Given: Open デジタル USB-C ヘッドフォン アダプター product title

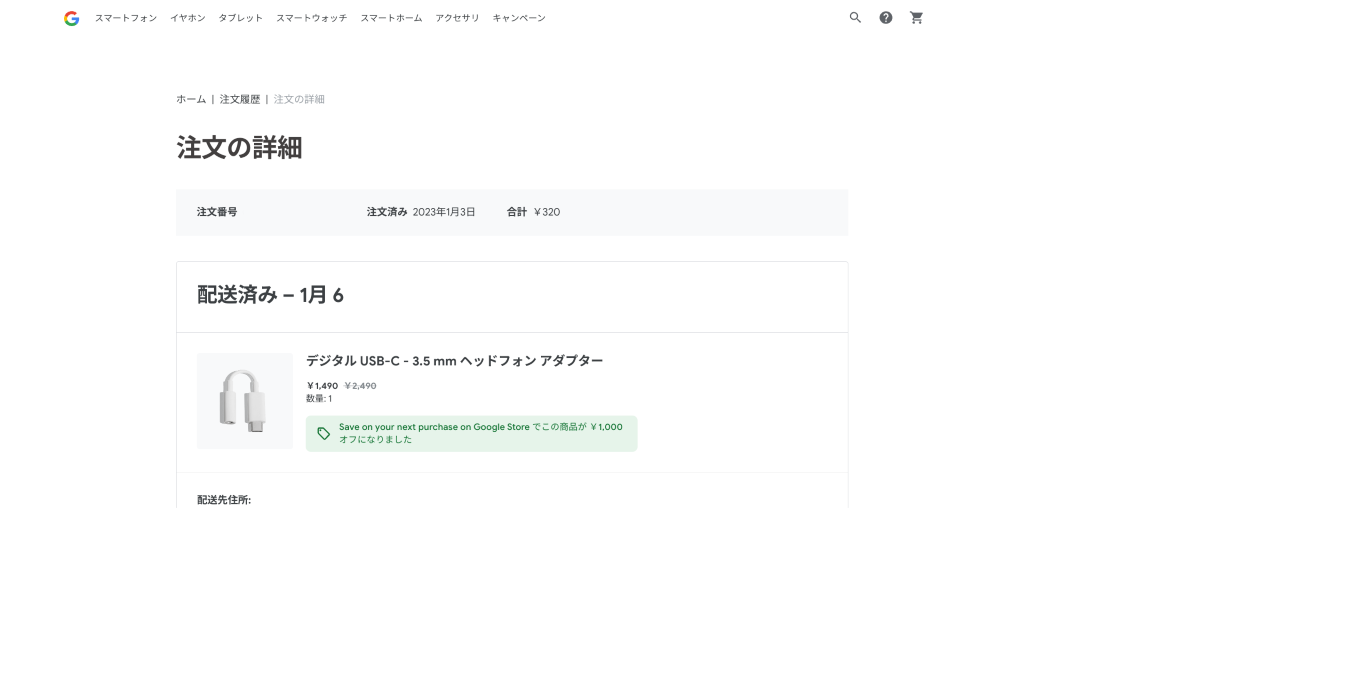Looking at the screenshot, I should (x=455, y=361).
